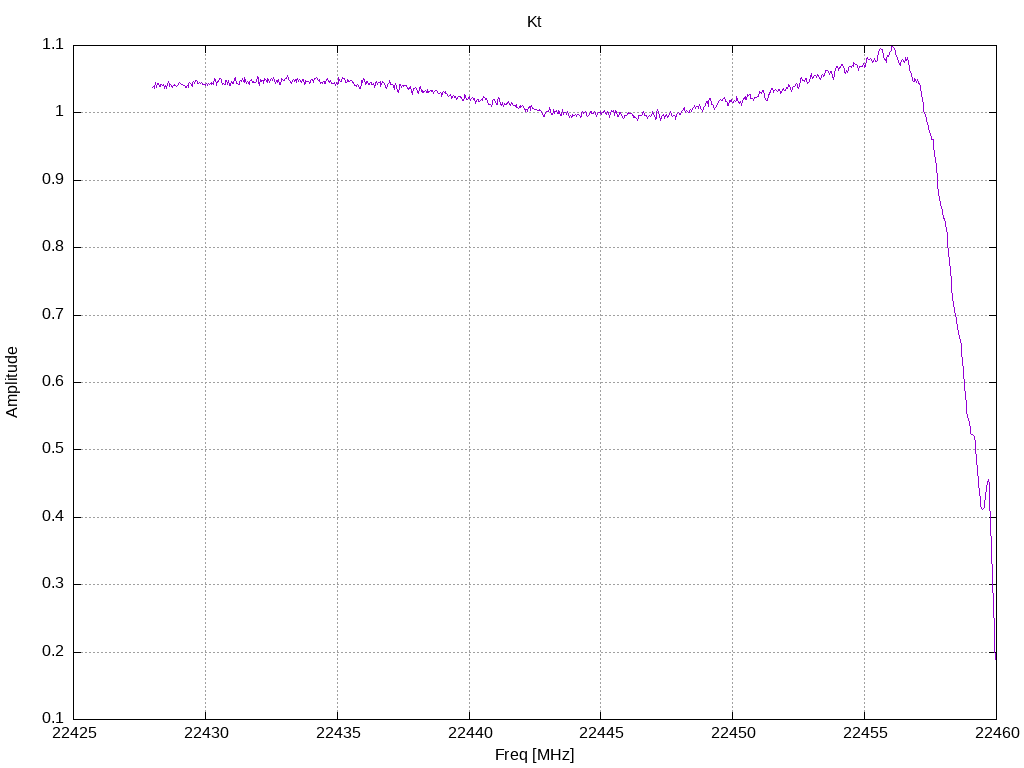The width and height of the screenshot is (1024, 768).
Task: Click the small bump near amplitude 0.45
Action: tap(987, 482)
